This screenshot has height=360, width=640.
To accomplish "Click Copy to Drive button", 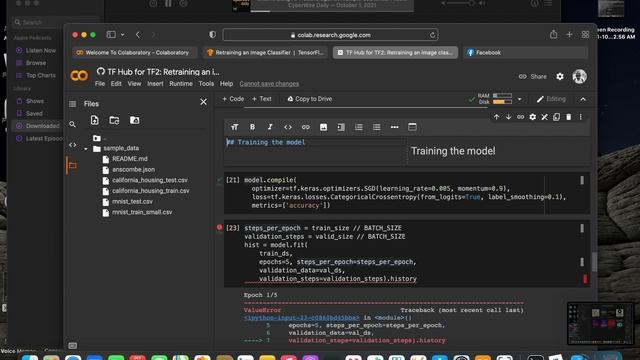I will (309, 99).
